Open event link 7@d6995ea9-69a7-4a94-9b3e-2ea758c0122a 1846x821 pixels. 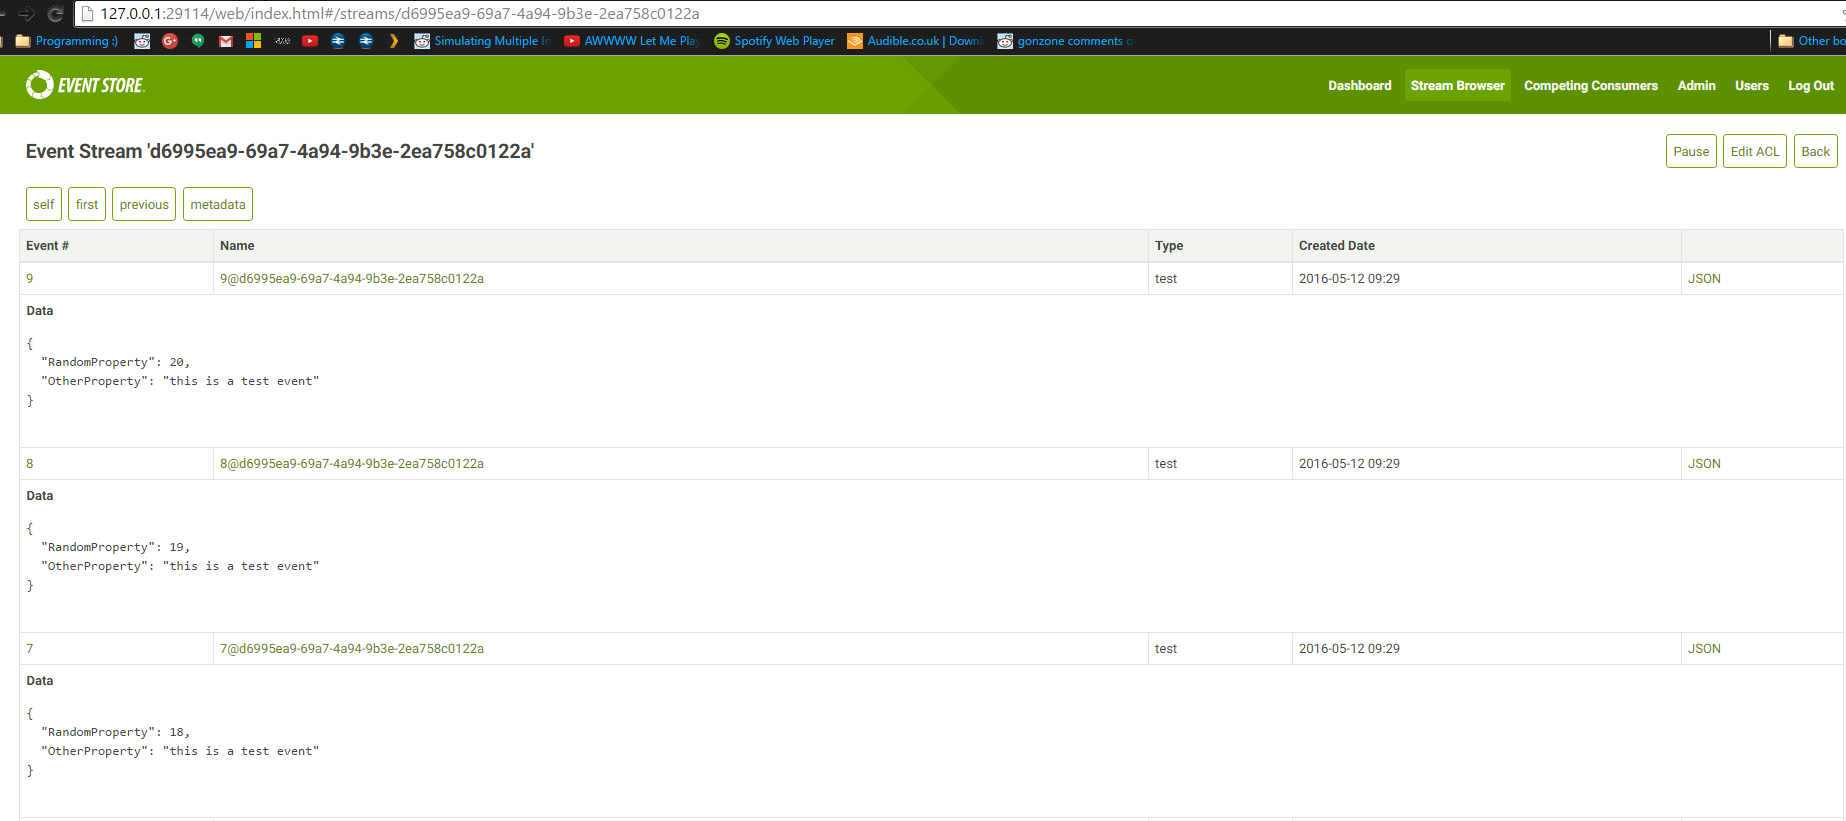click(352, 649)
